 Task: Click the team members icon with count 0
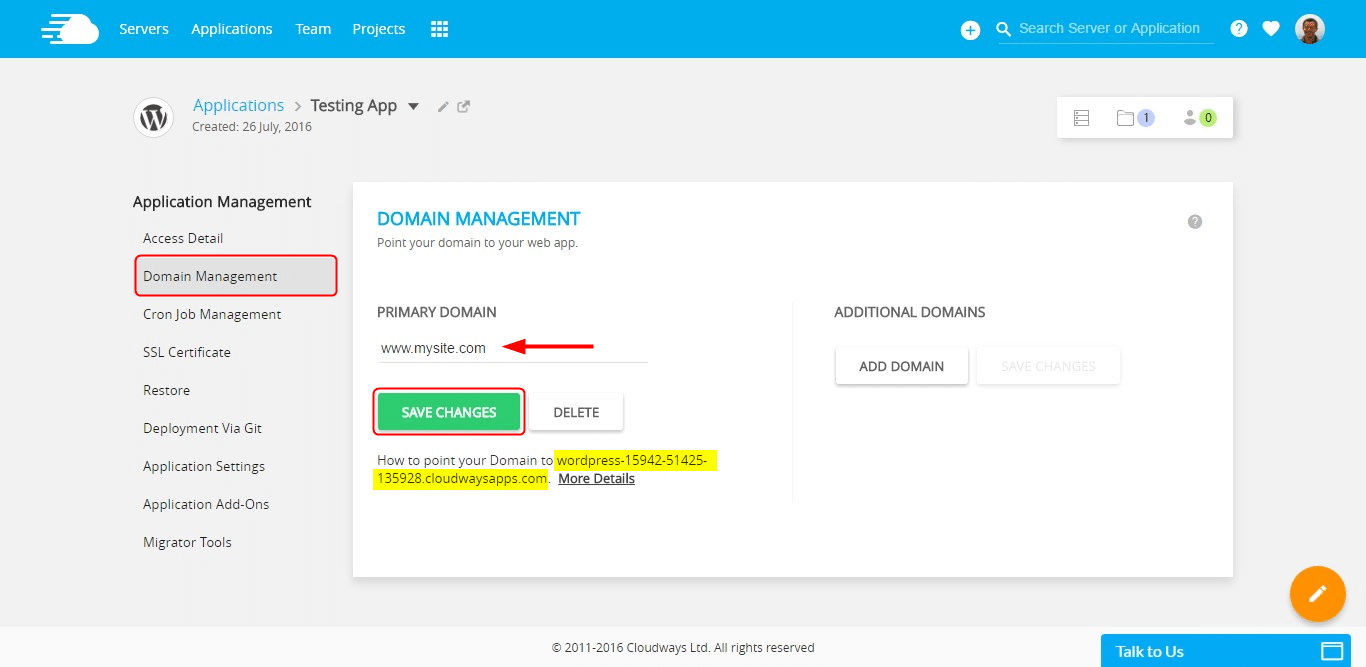tap(1199, 118)
